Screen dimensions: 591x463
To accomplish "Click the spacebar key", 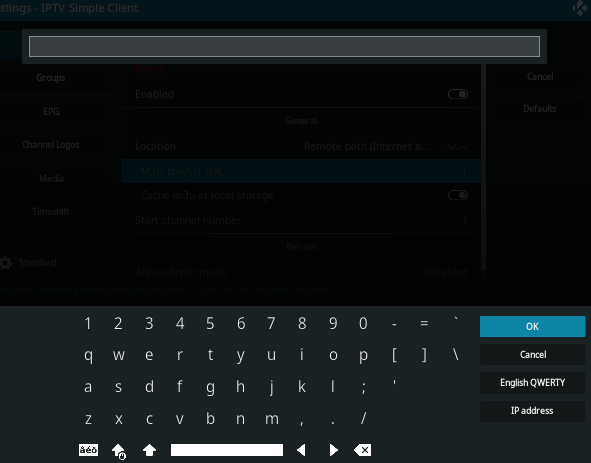I will pos(227,450).
